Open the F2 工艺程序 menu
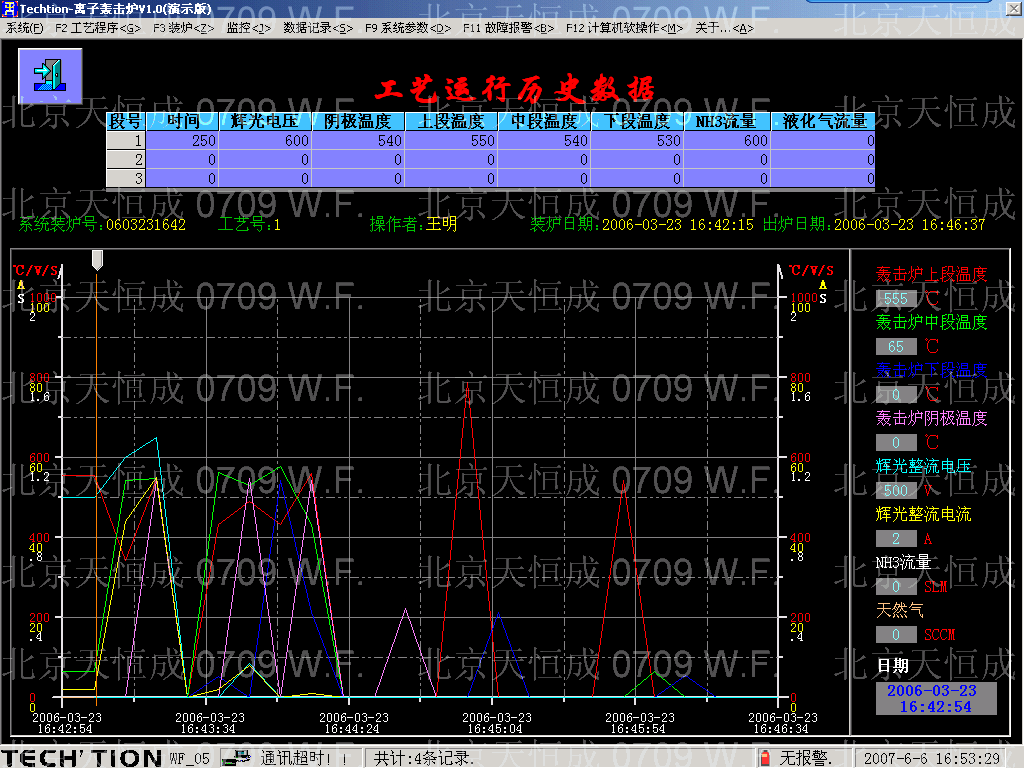The height and width of the screenshot is (768, 1024). (98, 28)
